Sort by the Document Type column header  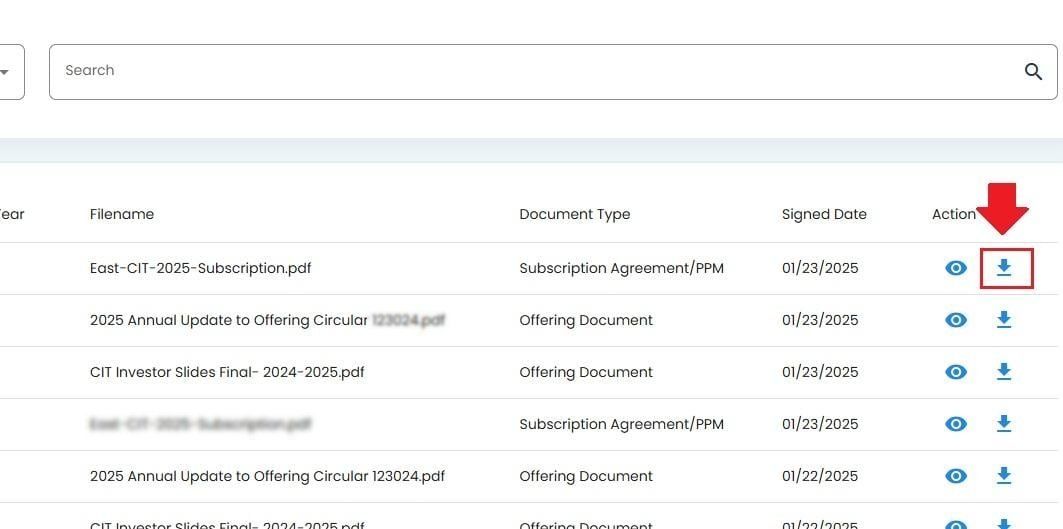pos(574,214)
